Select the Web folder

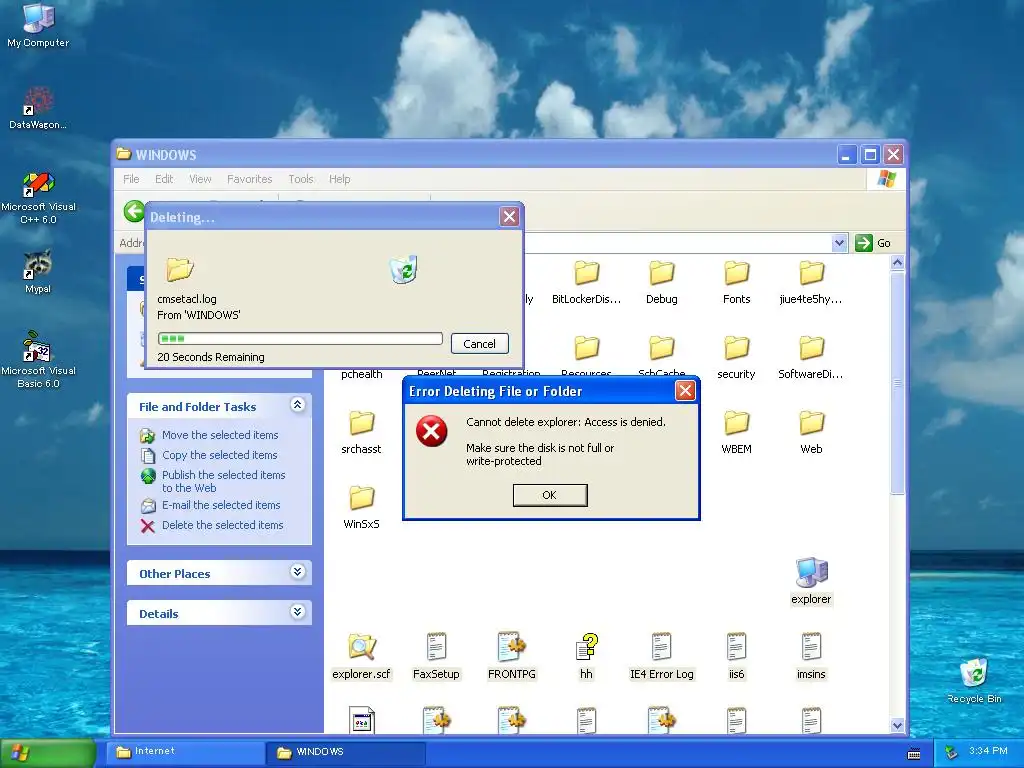[x=811, y=433]
